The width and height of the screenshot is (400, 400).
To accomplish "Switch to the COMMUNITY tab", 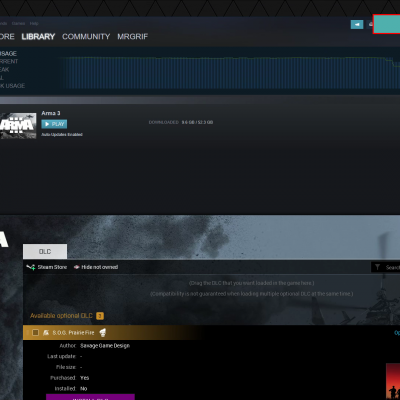I will click(x=86, y=37).
